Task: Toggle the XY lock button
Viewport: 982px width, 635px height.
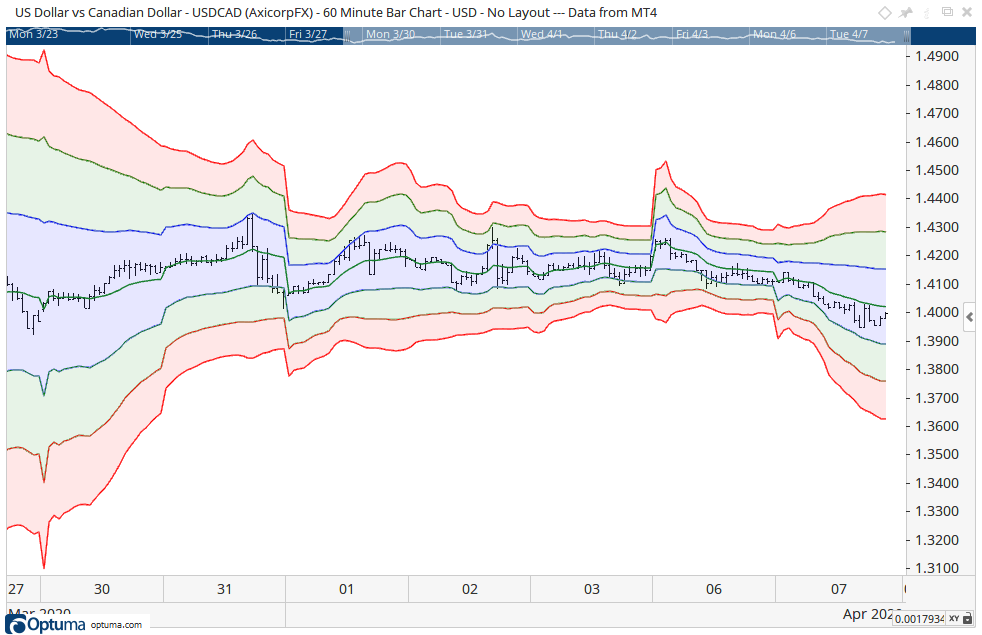Action: pyautogui.click(x=961, y=619)
